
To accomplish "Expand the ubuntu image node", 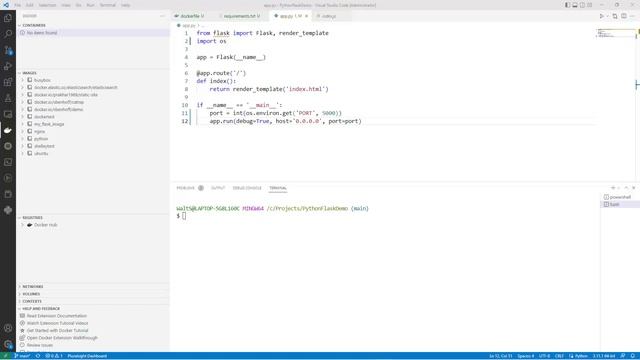I will 22,153.
